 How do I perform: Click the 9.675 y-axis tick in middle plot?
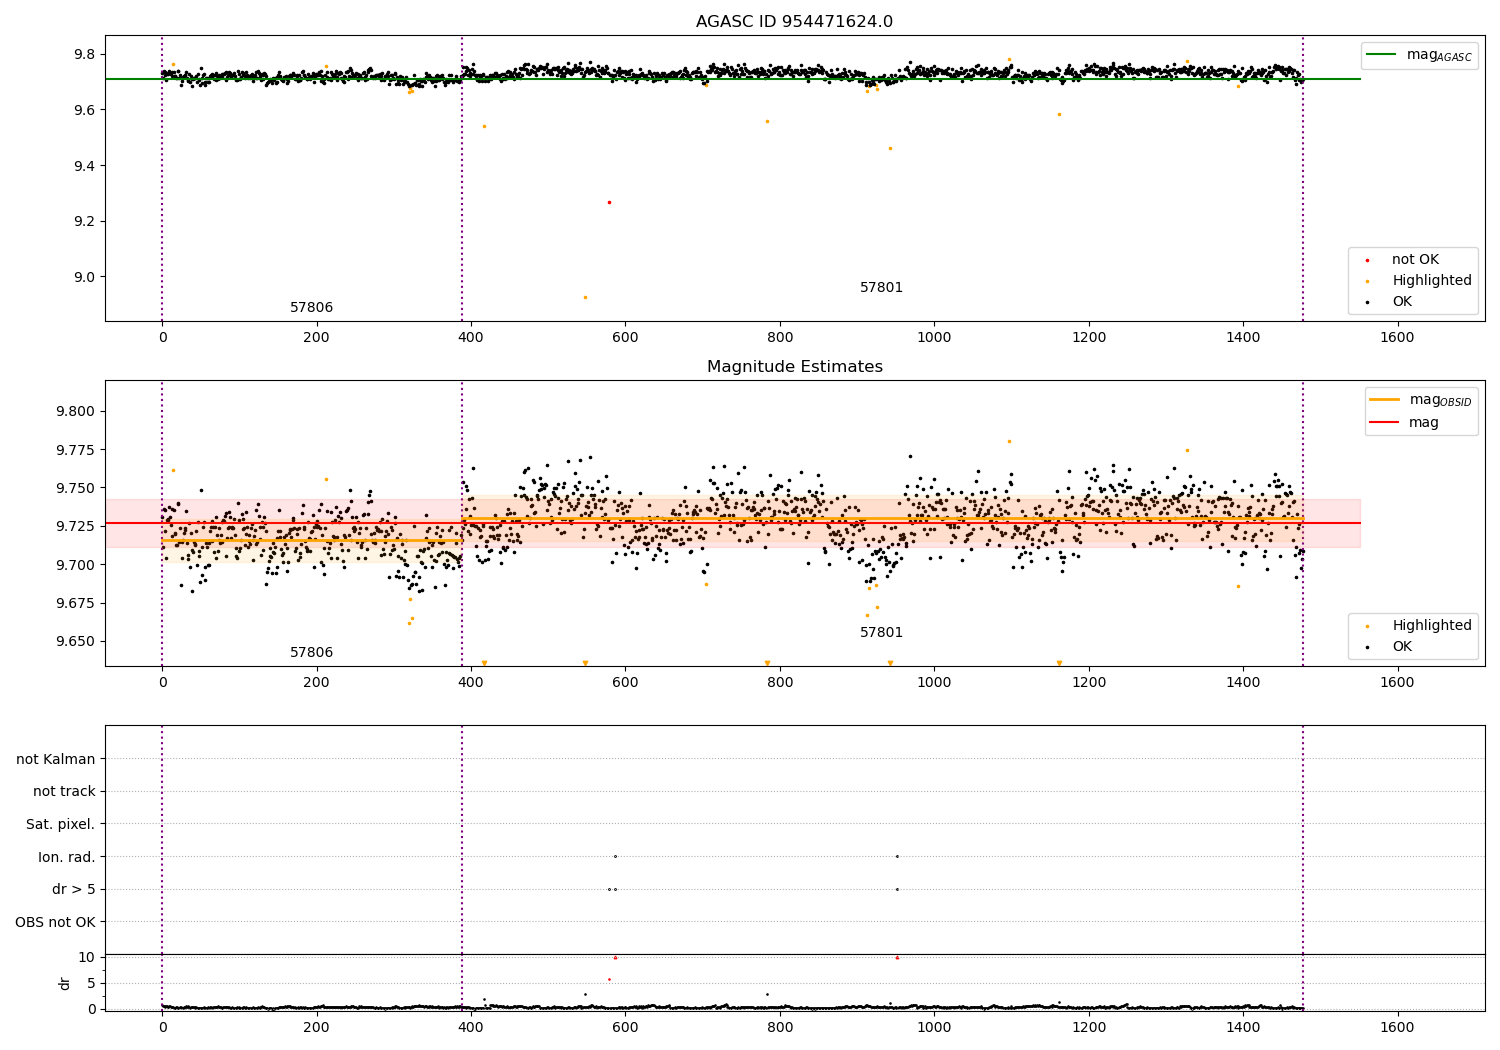[76, 603]
